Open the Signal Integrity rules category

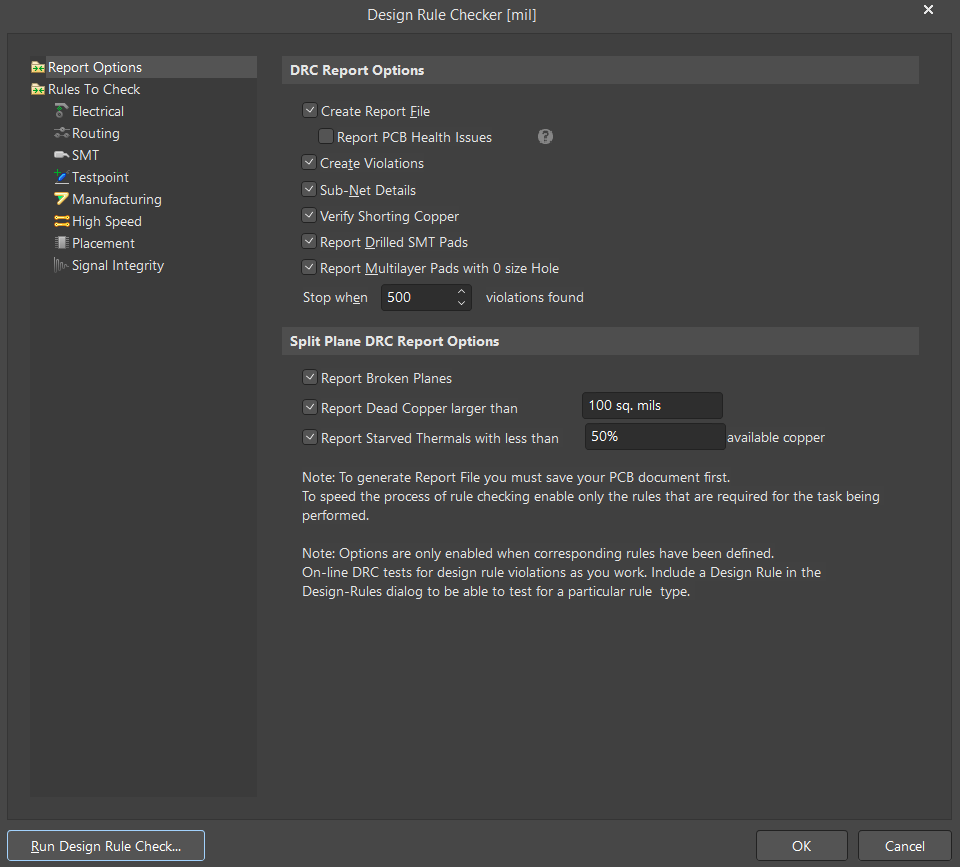point(118,266)
